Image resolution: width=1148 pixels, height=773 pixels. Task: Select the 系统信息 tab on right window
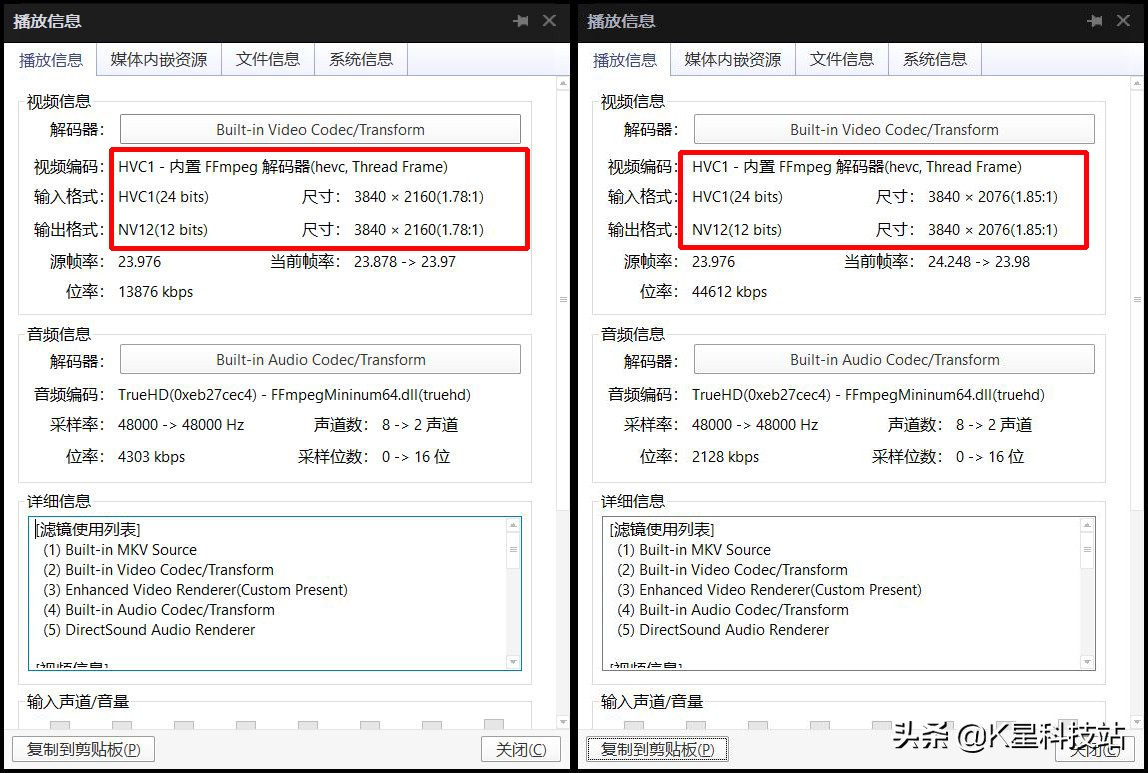(934, 60)
